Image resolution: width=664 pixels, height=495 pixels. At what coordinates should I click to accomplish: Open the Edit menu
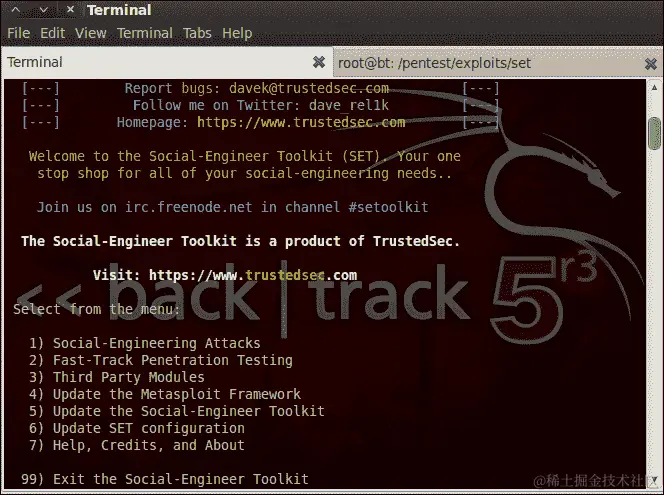[53, 33]
